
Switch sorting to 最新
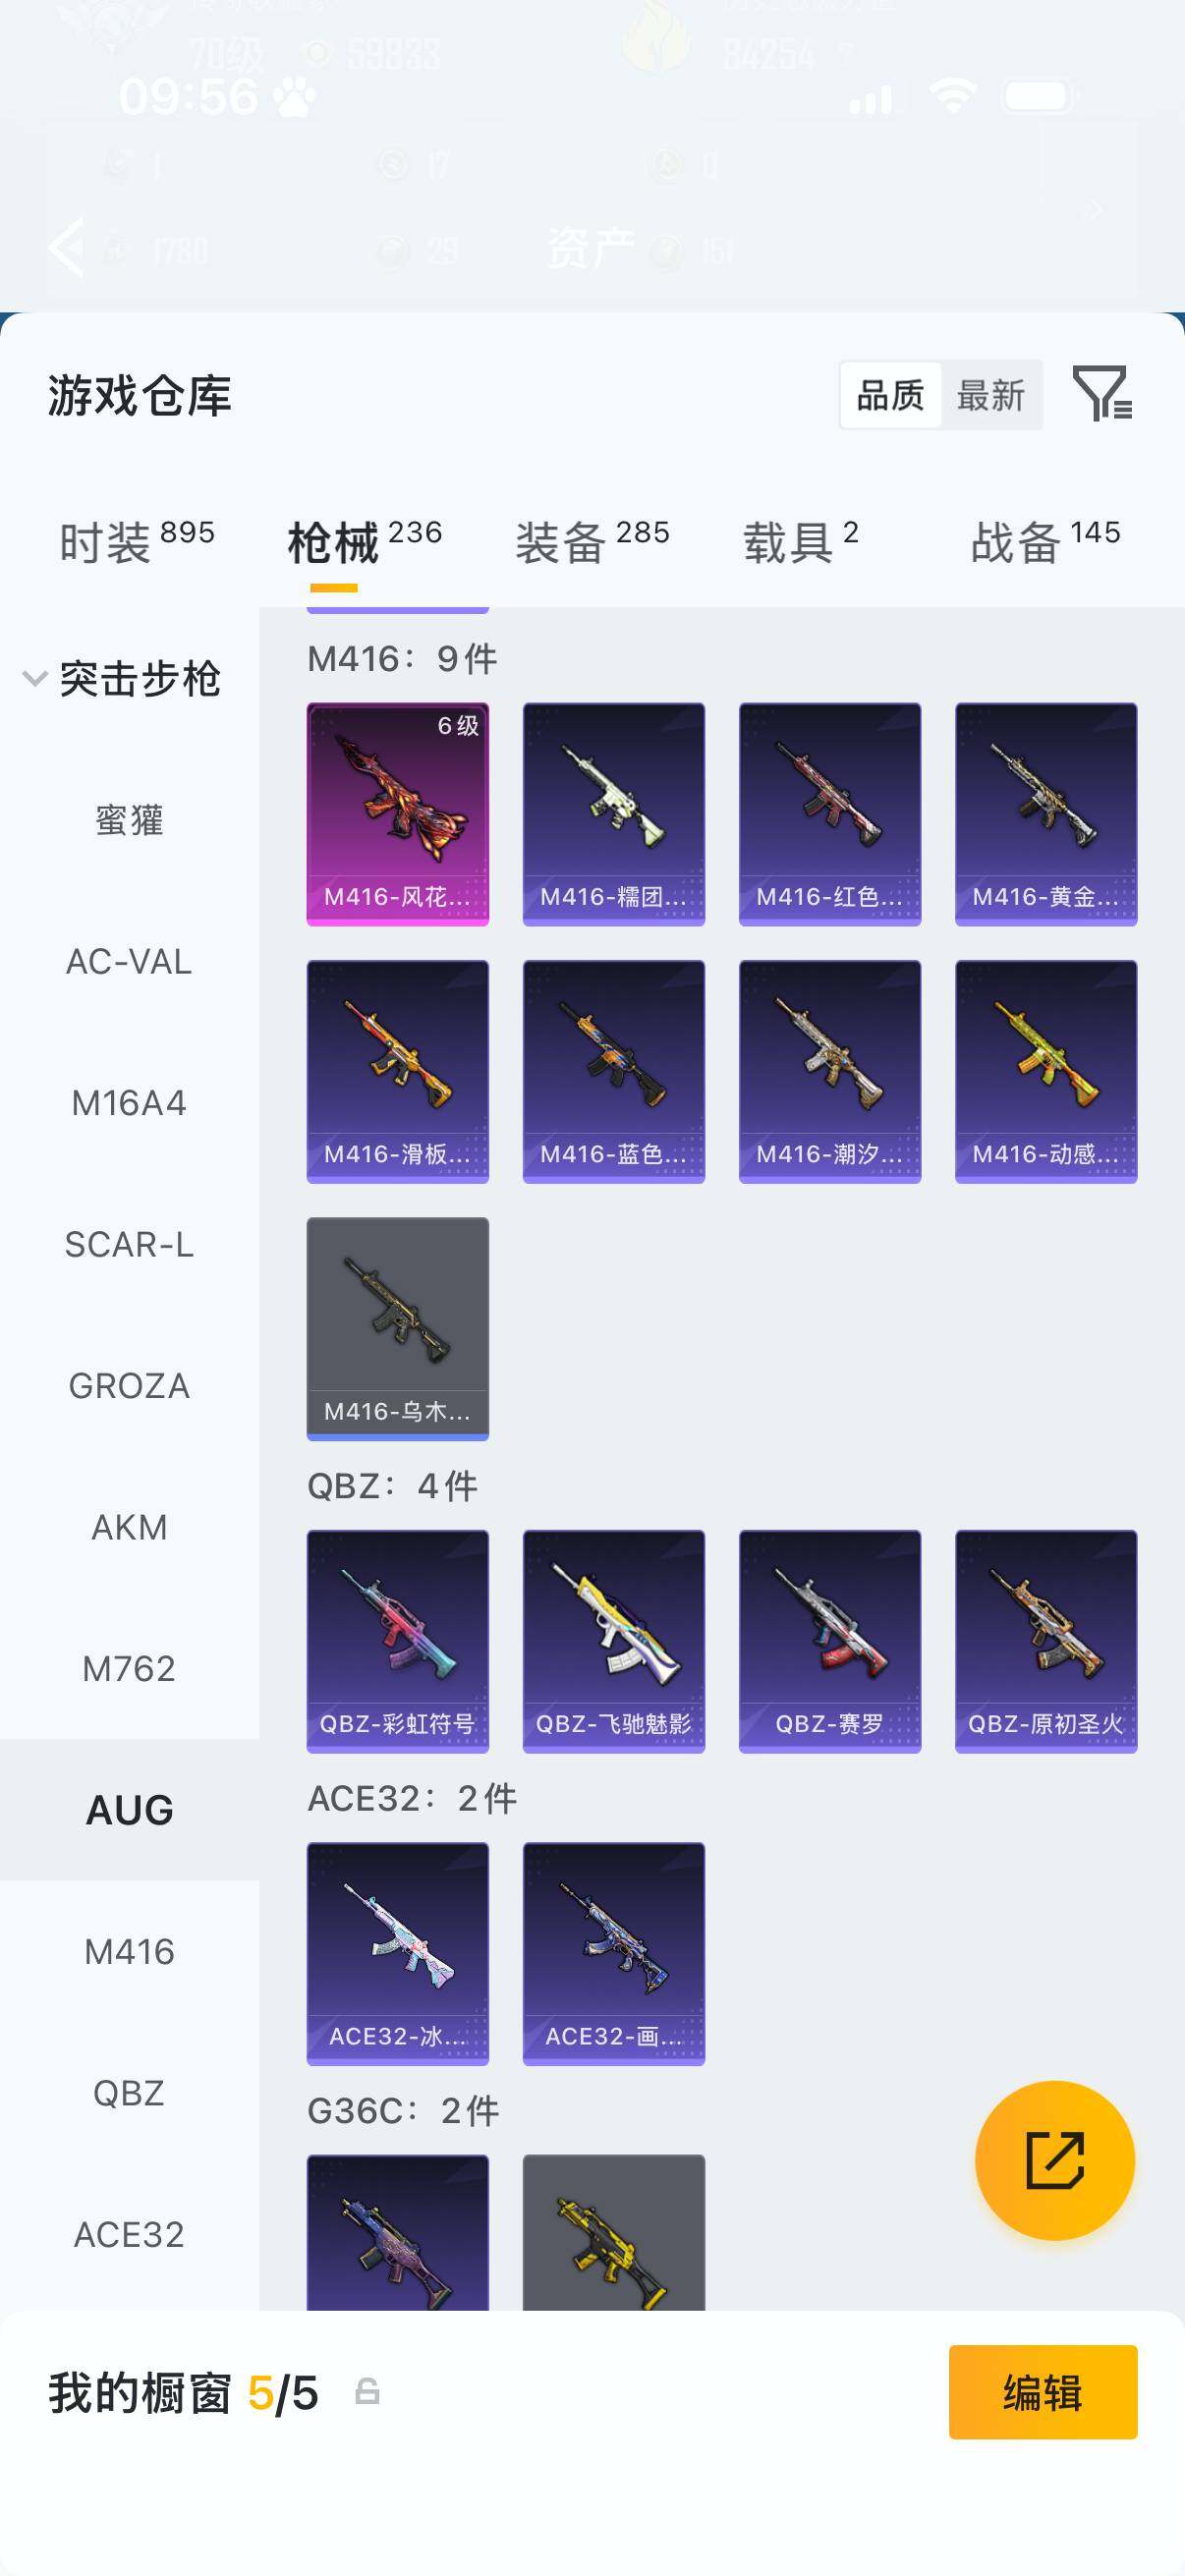990,396
